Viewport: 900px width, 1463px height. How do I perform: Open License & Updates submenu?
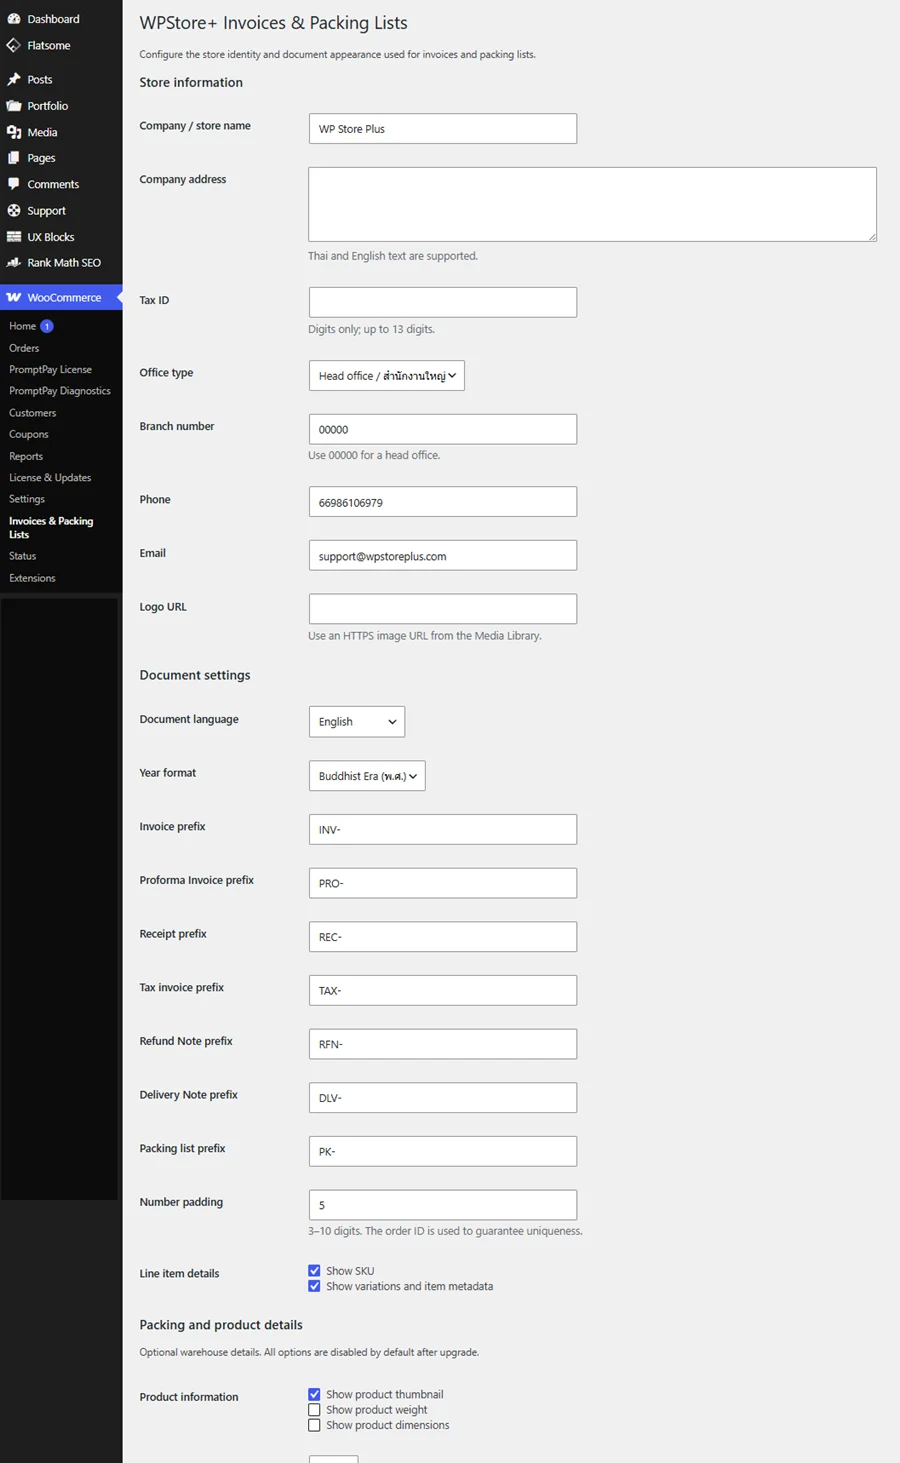[x=50, y=478]
